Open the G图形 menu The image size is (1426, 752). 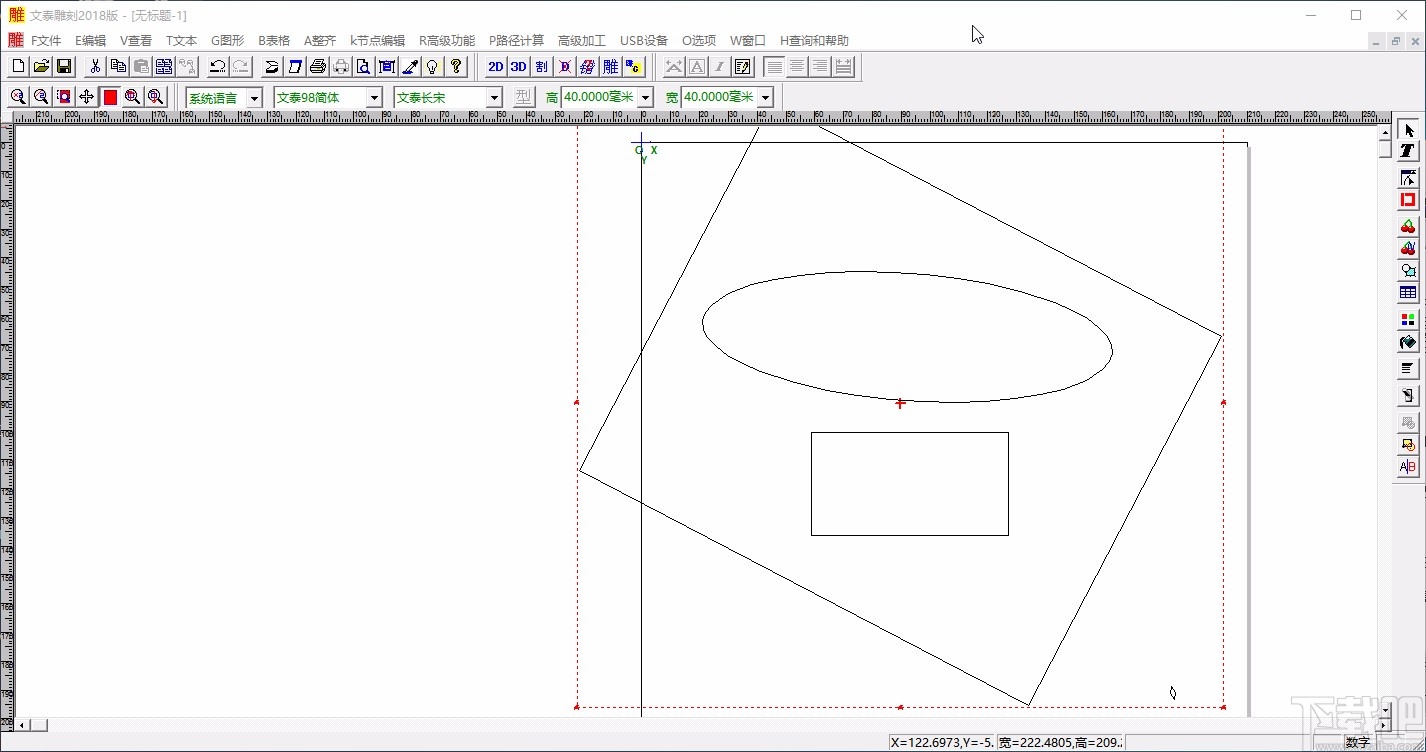(227, 41)
